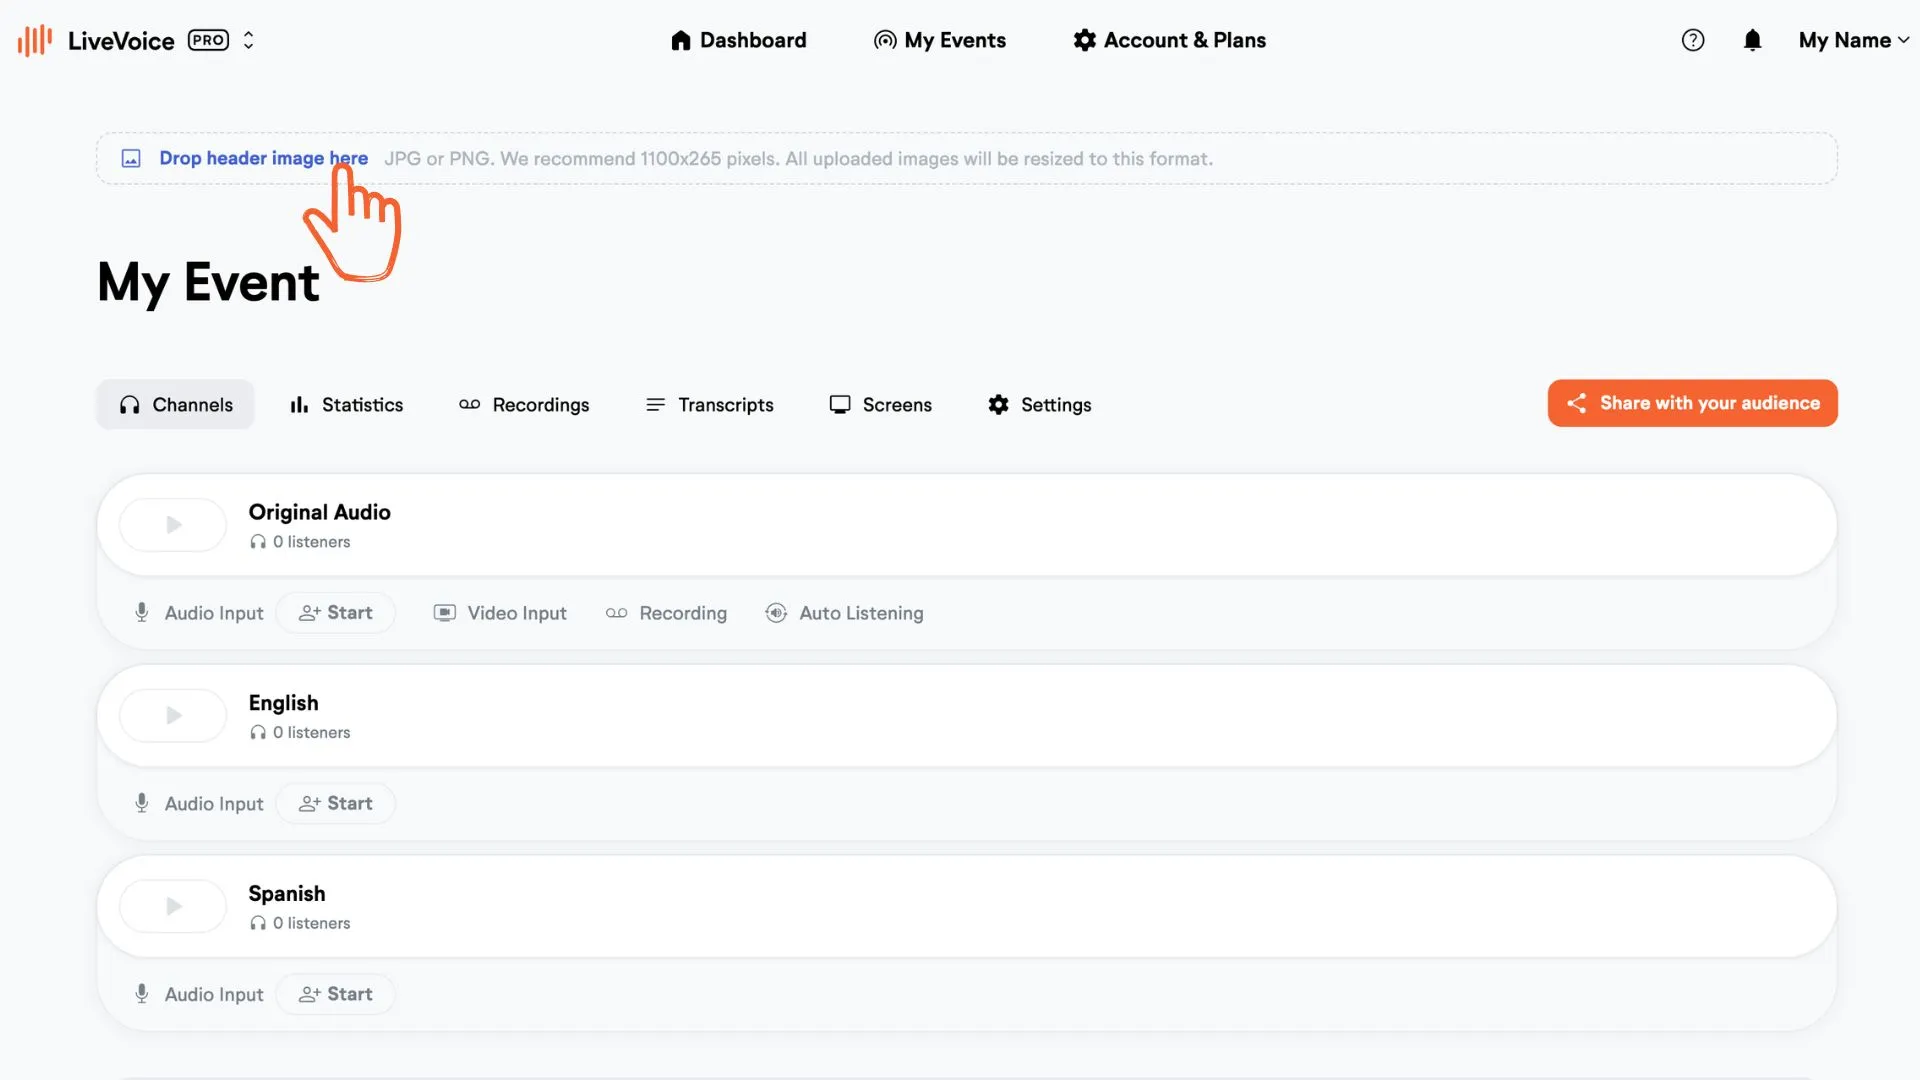Click Start under English channel
Image resolution: width=1920 pixels, height=1080 pixels.
336,803
